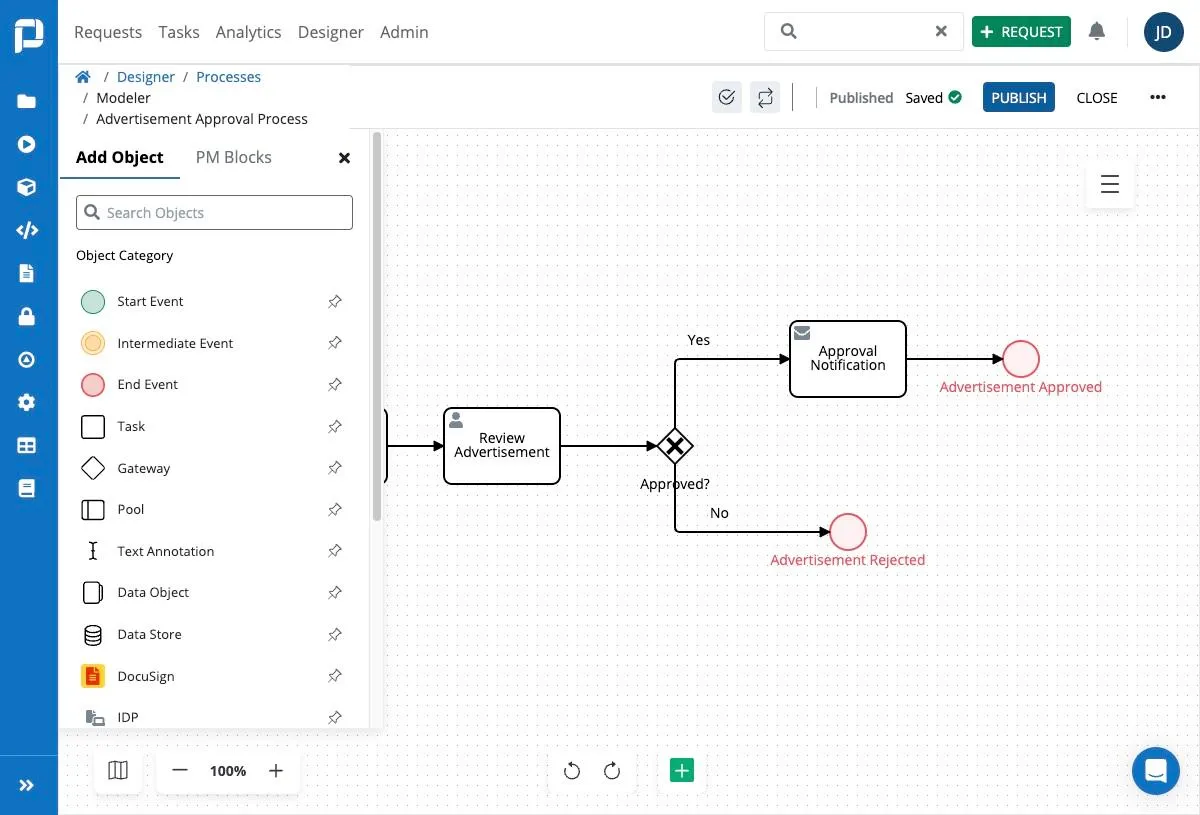Open the ellipsis more options menu

tap(1158, 97)
